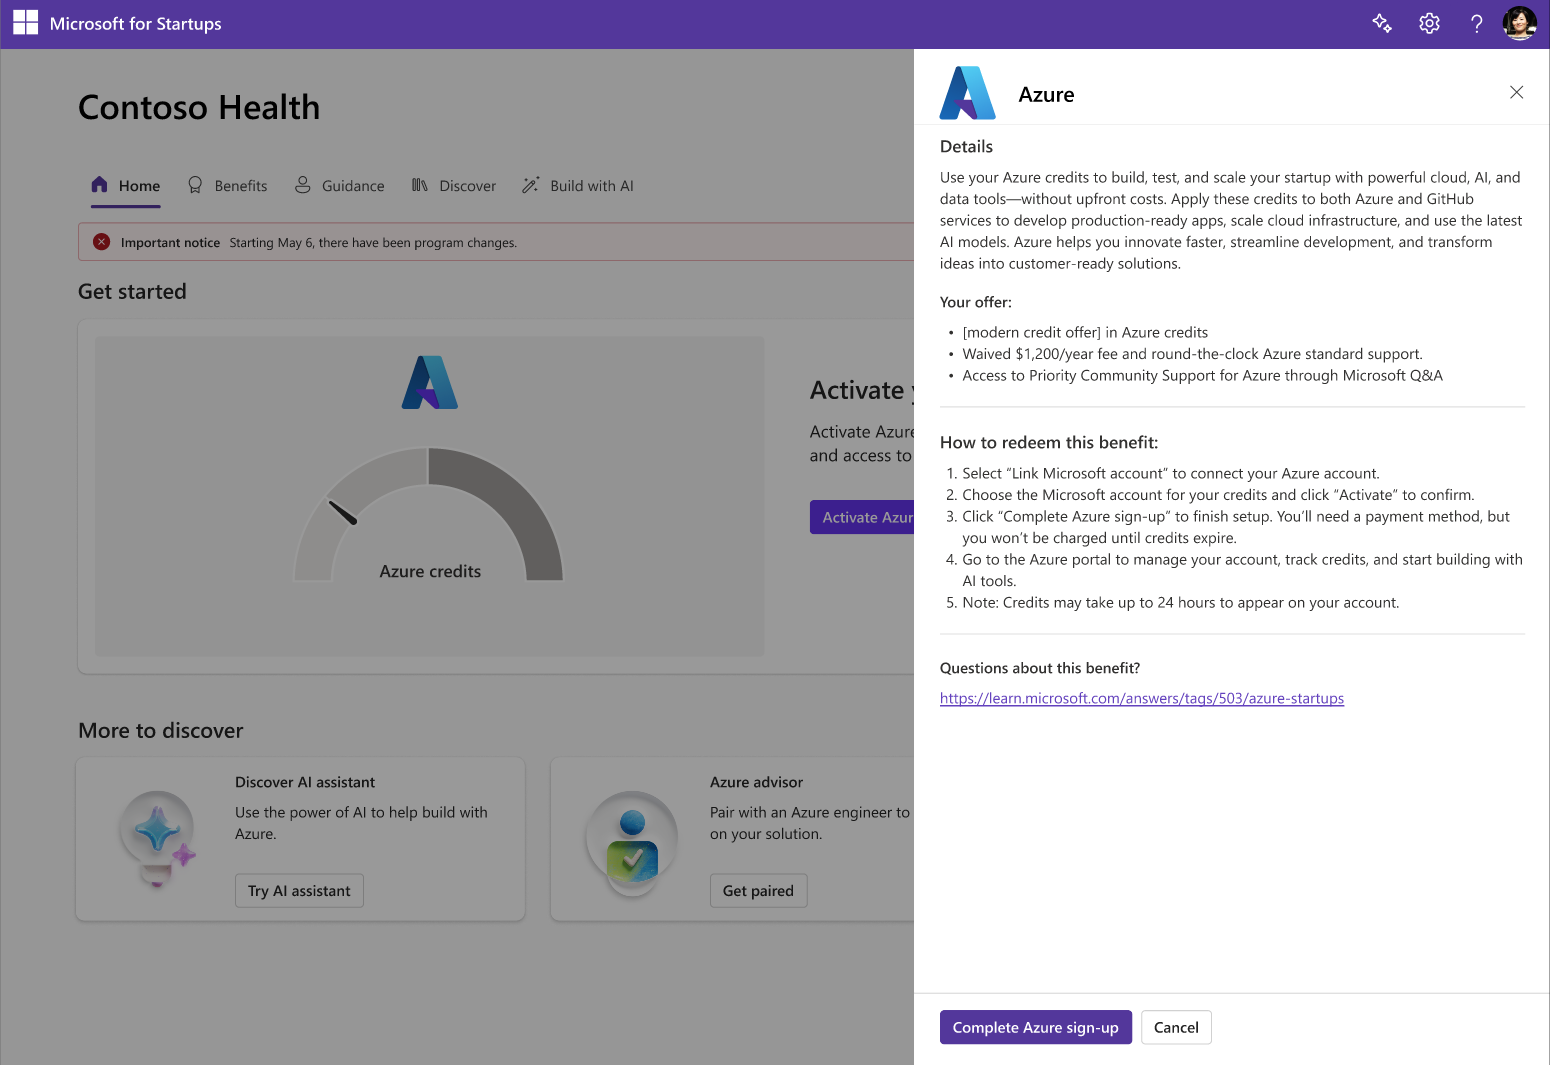Click the Get paired button

point(758,890)
